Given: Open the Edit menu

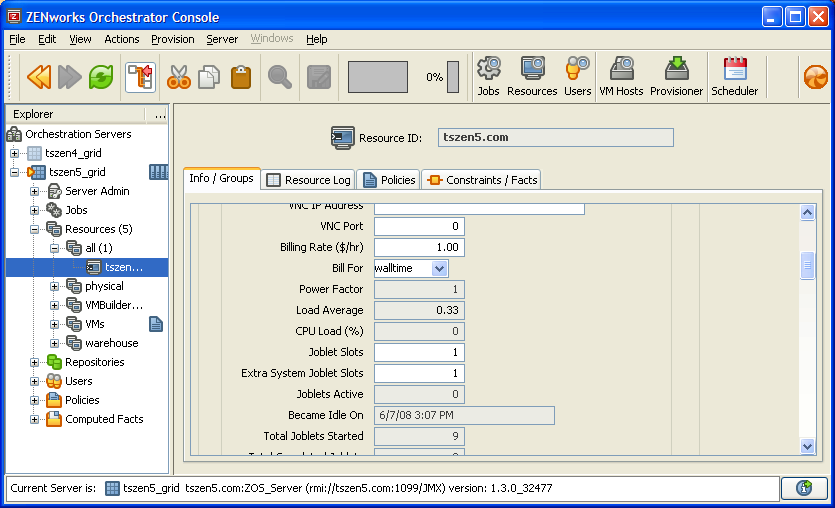Looking at the screenshot, I should (x=47, y=39).
